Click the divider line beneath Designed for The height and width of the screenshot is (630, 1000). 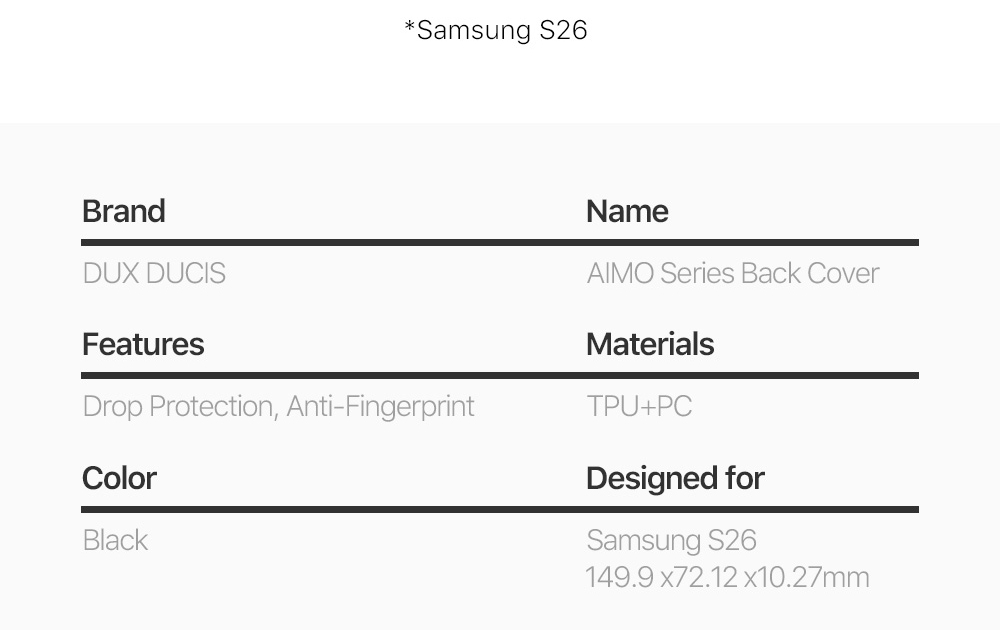(x=752, y=509)
